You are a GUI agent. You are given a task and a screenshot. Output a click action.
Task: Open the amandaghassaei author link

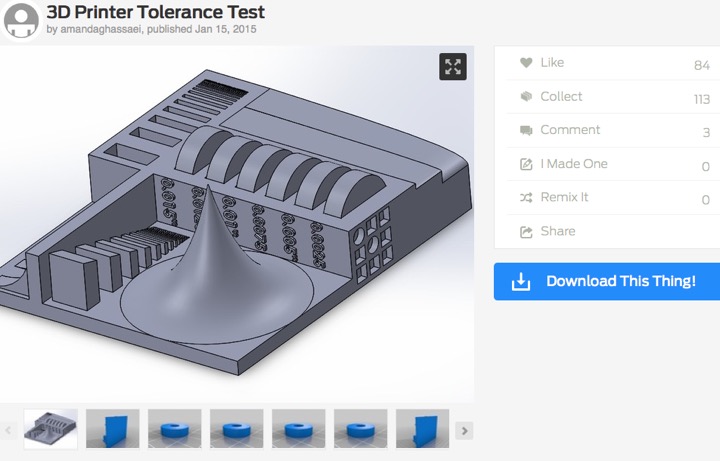pyautogui.click(x=101, y=29)
